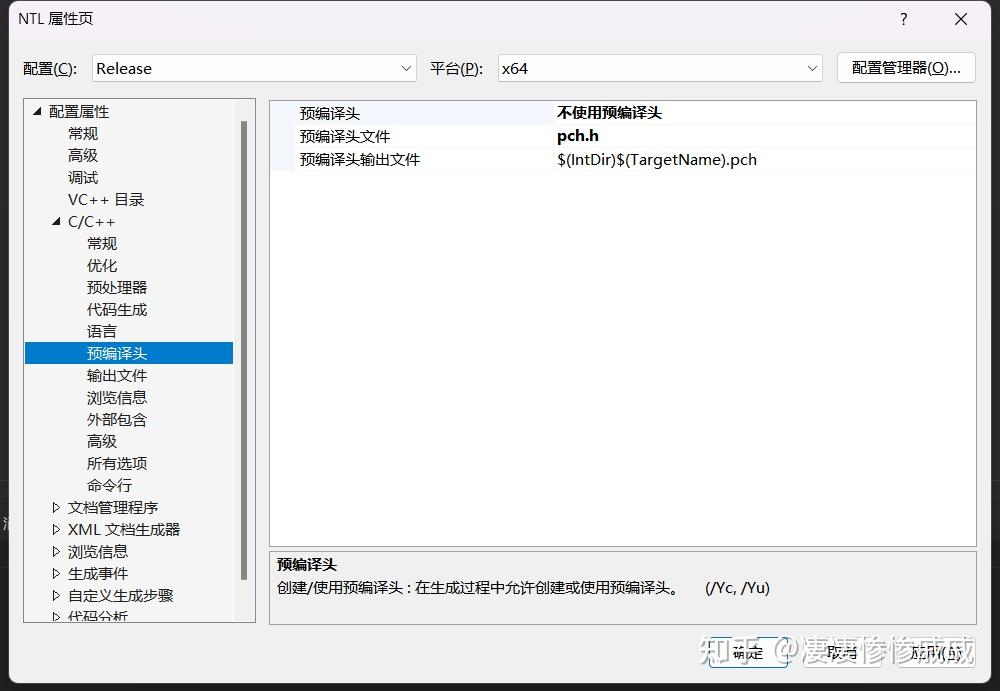1000x691 pixels.
Task: Click the 确定 button to confirm
Action: pyautogui.click(x=747, y=651)
